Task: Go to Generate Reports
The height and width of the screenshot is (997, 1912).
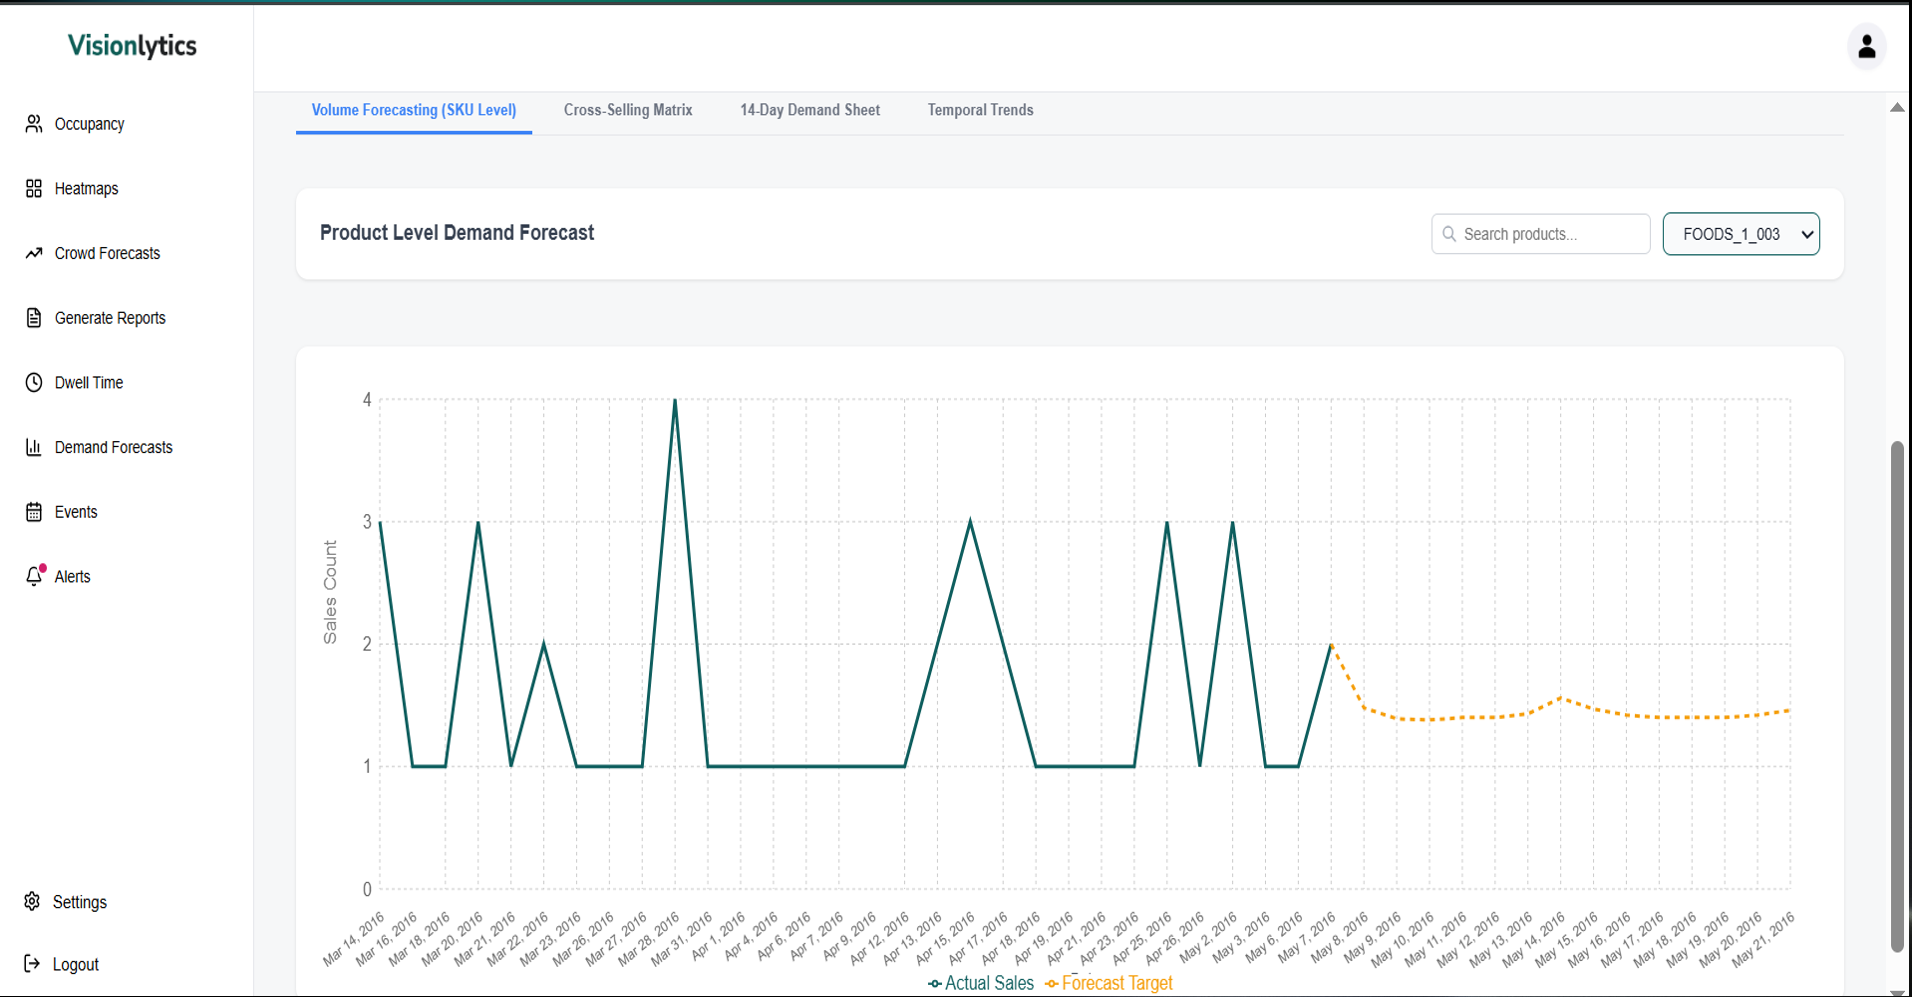Action: pos(110,318)
